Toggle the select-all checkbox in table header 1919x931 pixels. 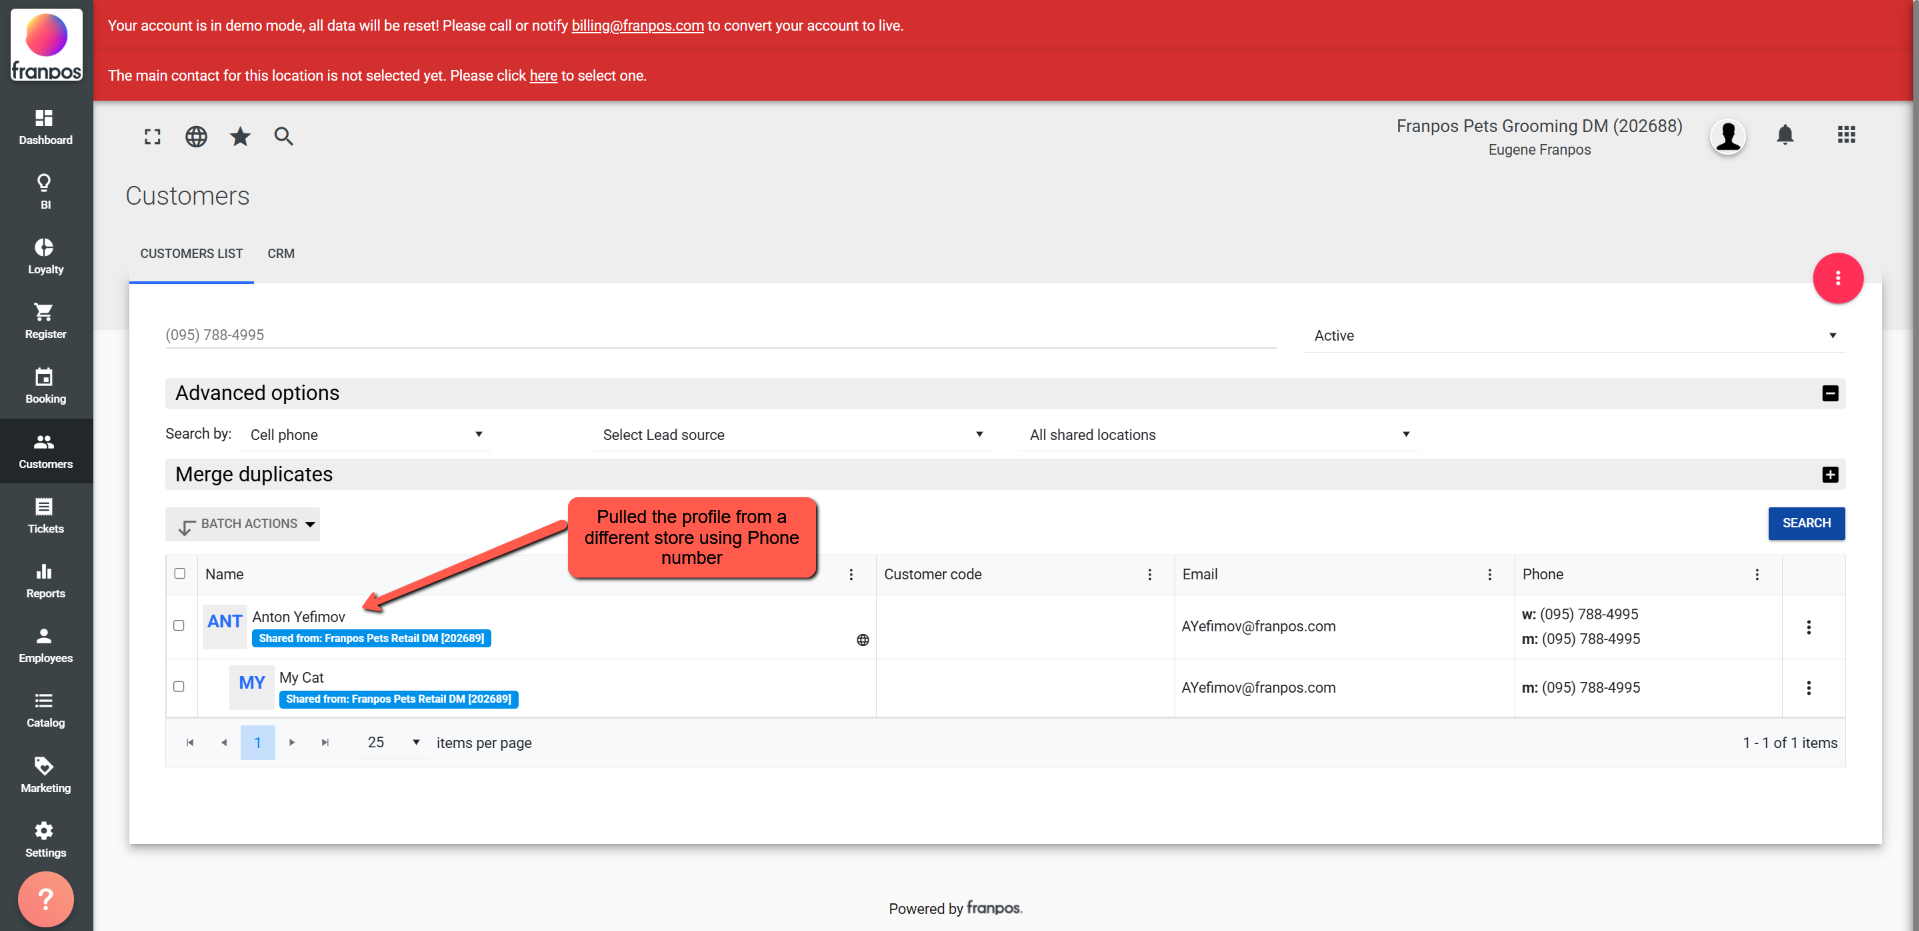point(180,574)
